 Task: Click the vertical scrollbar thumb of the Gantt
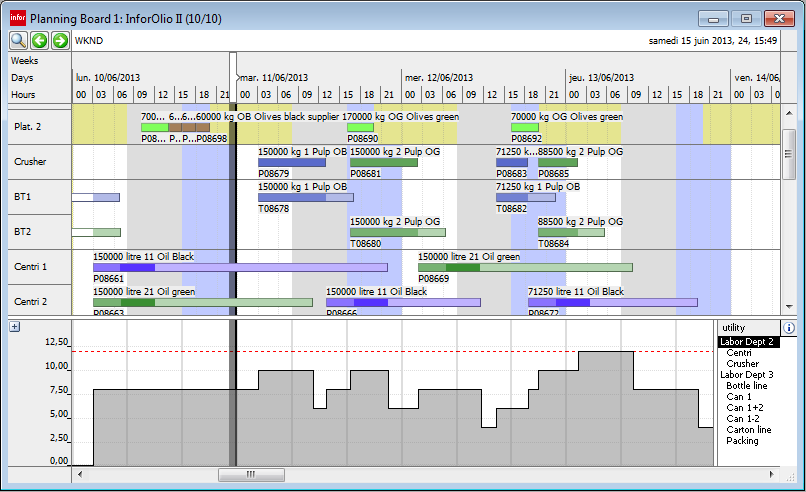788,155
